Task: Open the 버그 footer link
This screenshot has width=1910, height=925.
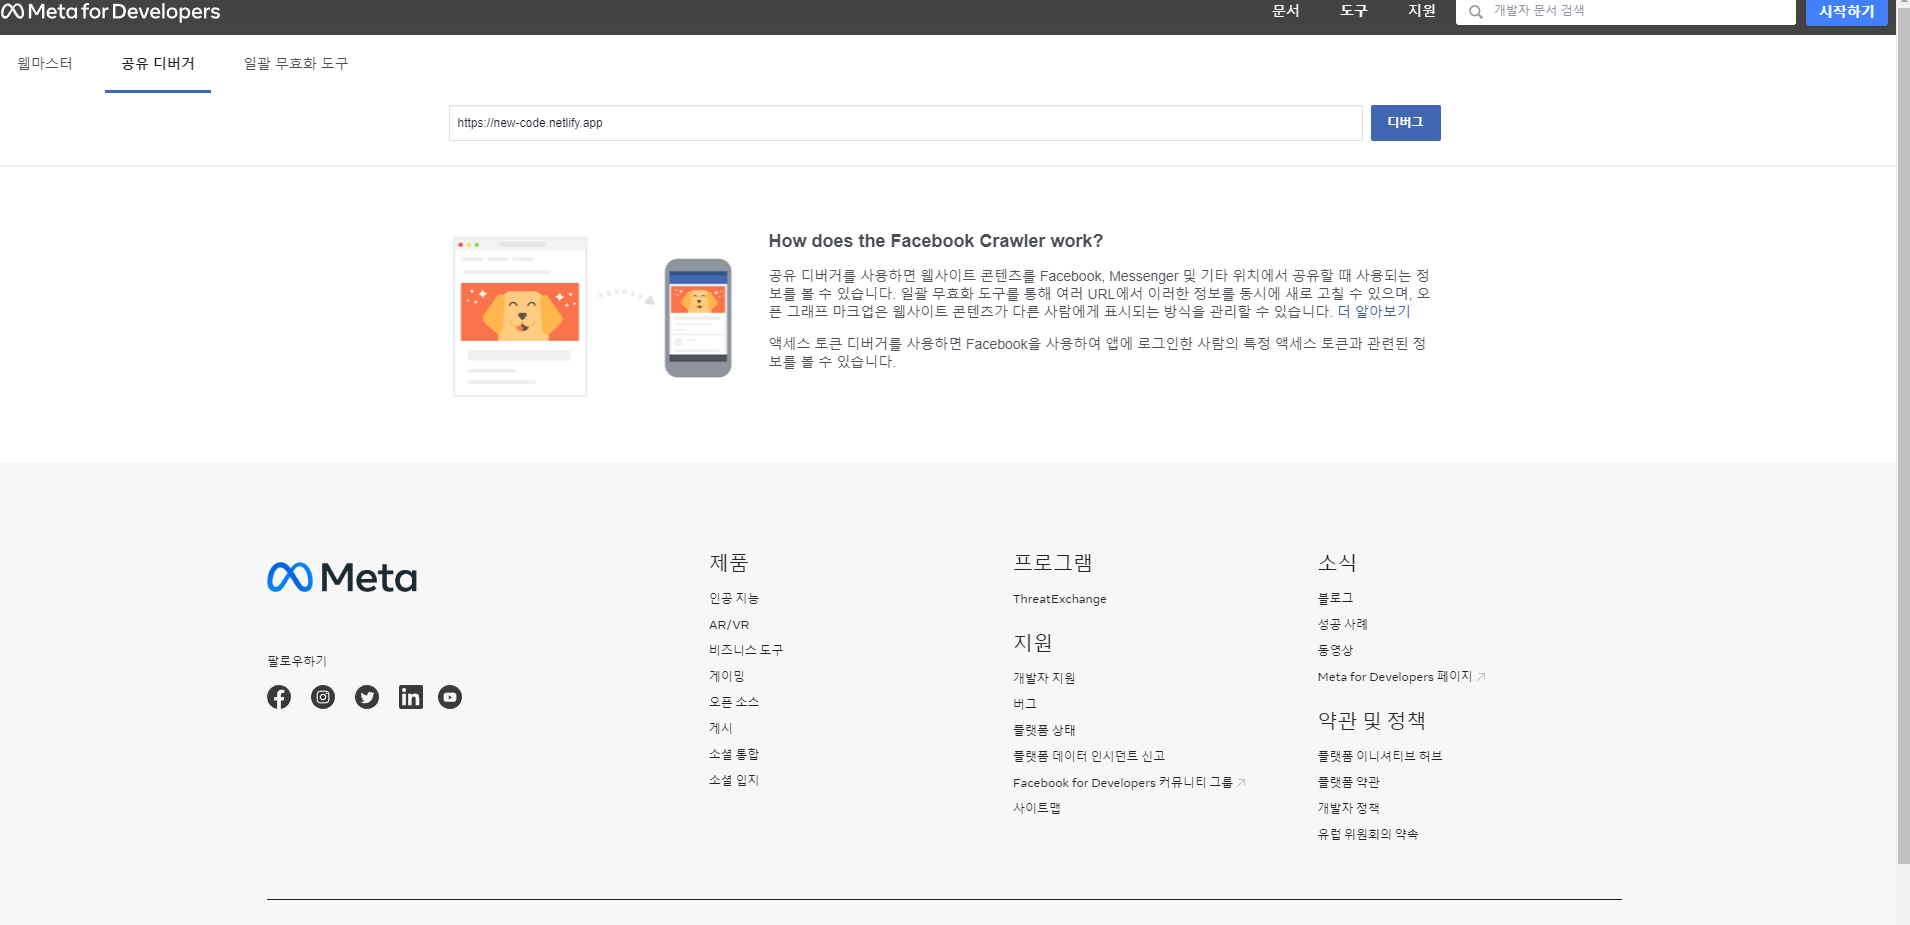Action: tap(1025, 704)
